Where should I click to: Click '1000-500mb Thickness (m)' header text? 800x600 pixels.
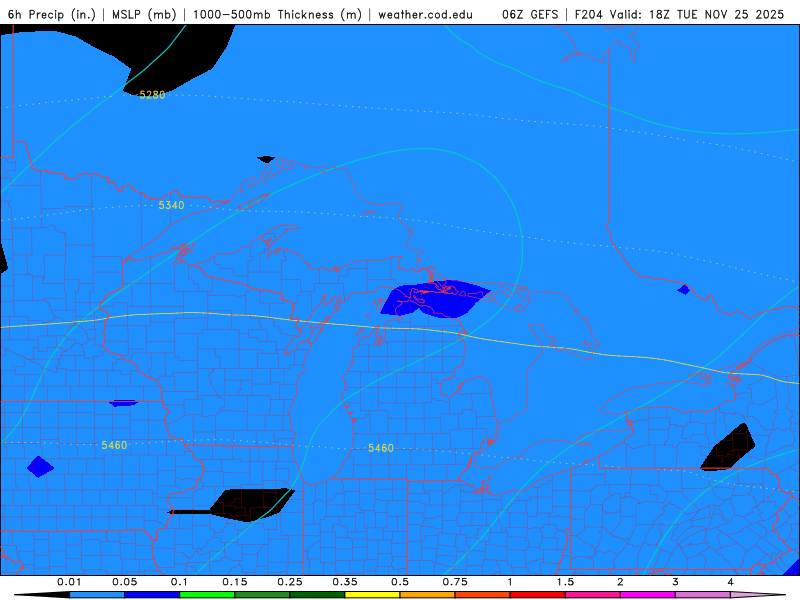[x=277, y=14]
